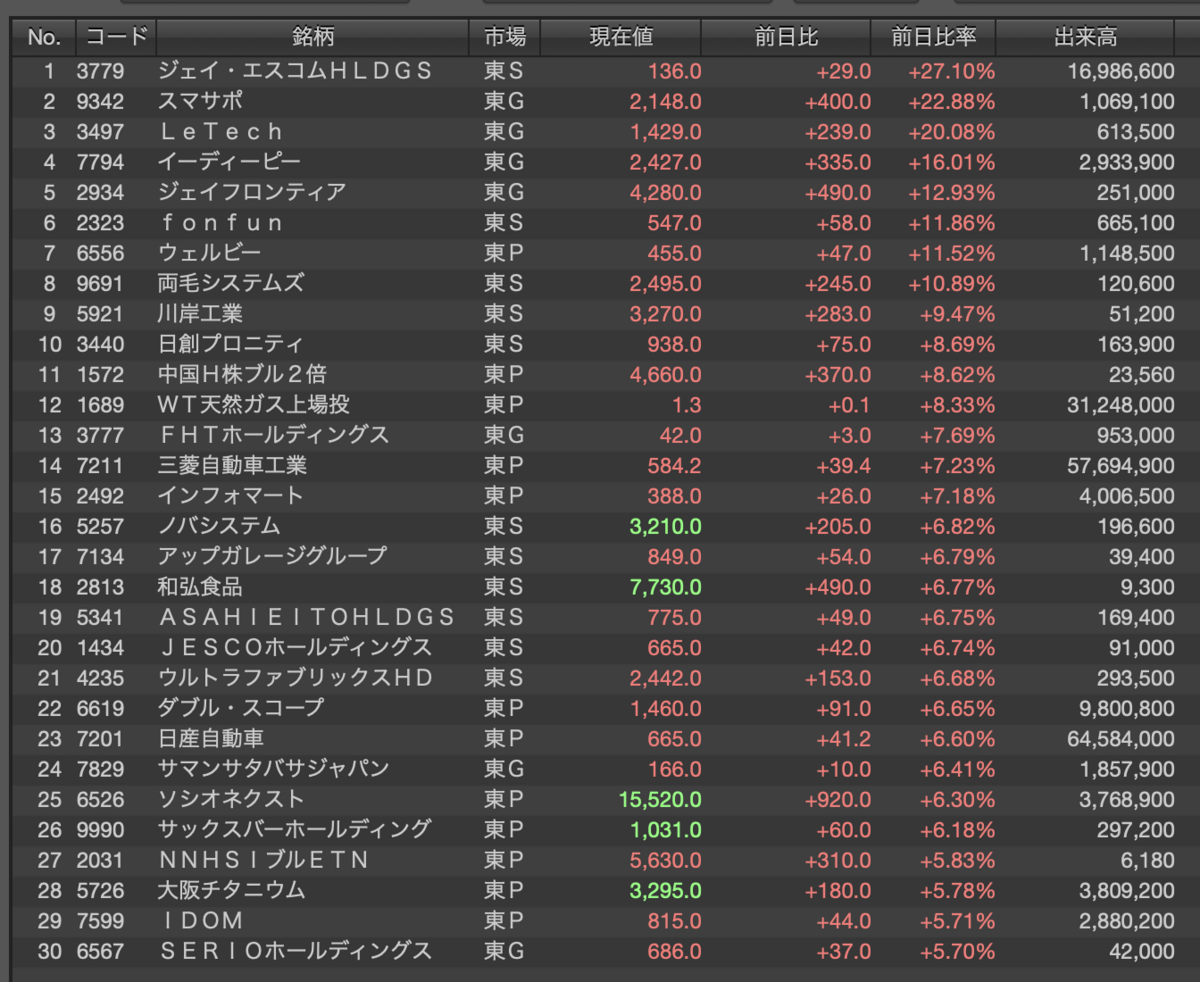This screenshot has height=982, width=1200.
Task: Select 中国H株ブル2倍 entry
Action: coord(242,374)
